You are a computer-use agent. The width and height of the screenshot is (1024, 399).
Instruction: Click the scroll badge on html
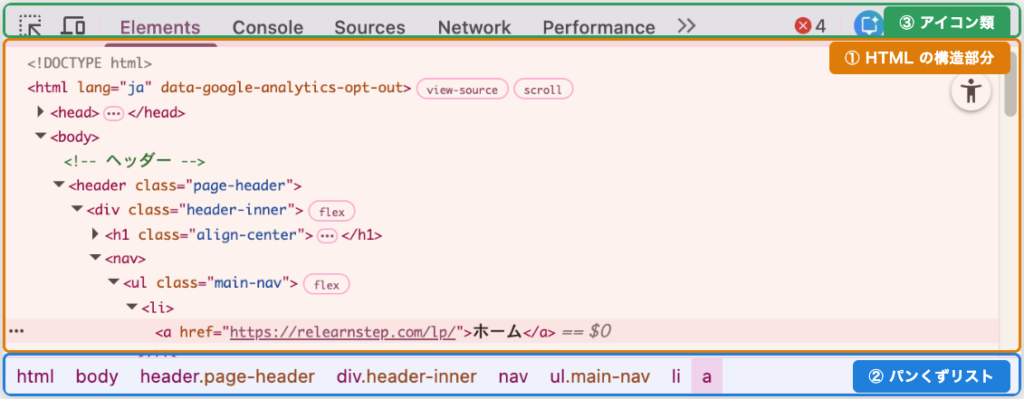click(543, 89)
